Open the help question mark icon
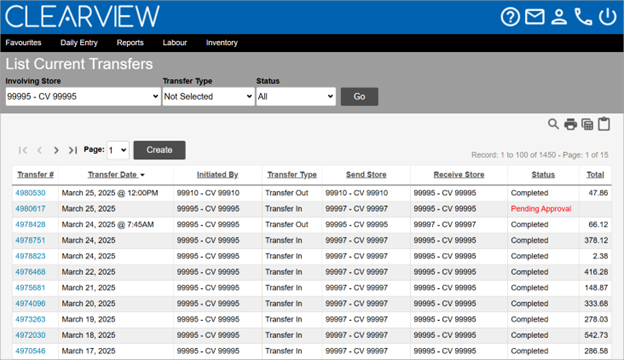624x360 pixels. point(510,17)
